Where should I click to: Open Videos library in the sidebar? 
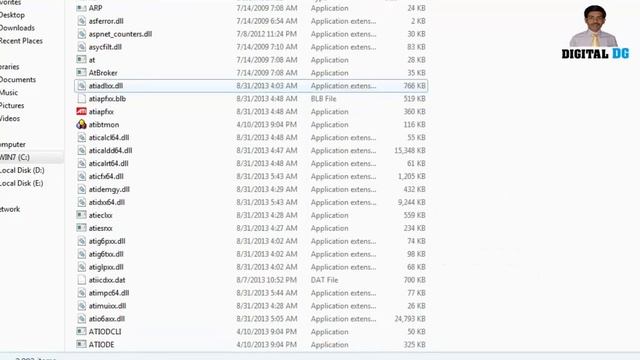[10, 118]
